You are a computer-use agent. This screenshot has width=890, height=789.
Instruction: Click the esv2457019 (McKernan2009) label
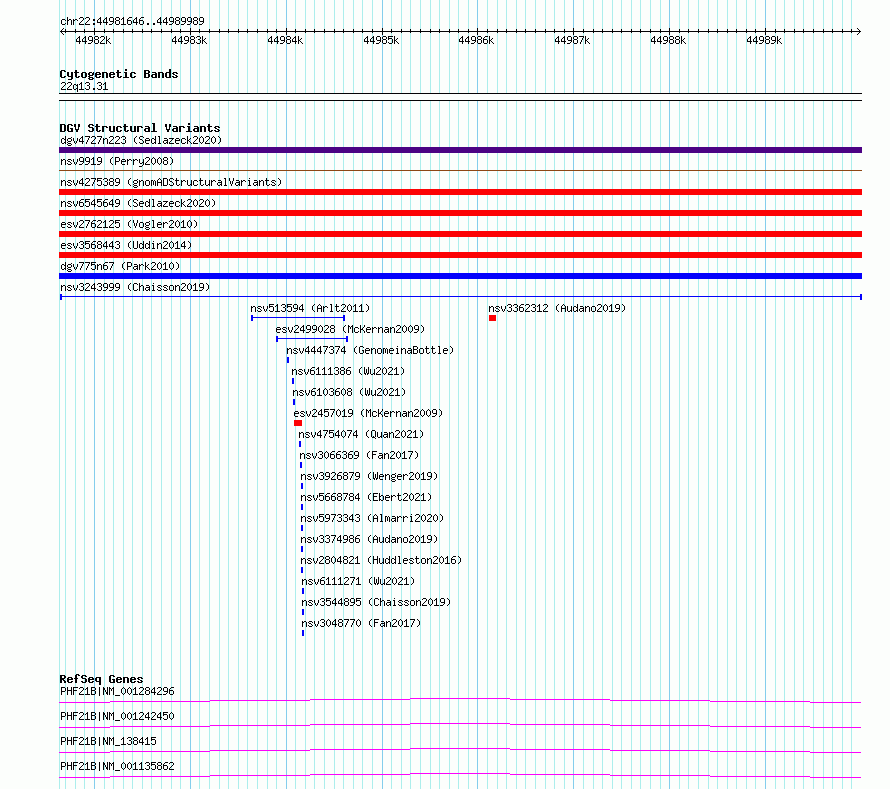click(x=368, y=413)
